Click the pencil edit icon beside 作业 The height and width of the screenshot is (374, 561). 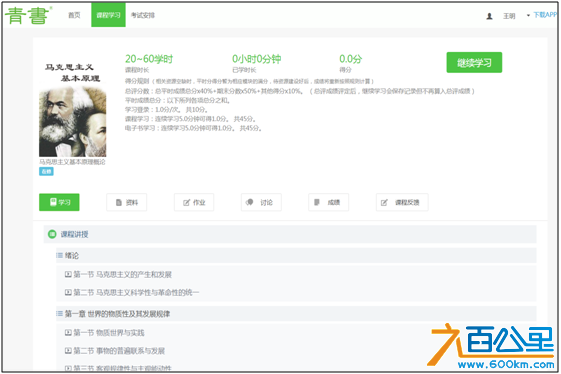tap(186, 203)
